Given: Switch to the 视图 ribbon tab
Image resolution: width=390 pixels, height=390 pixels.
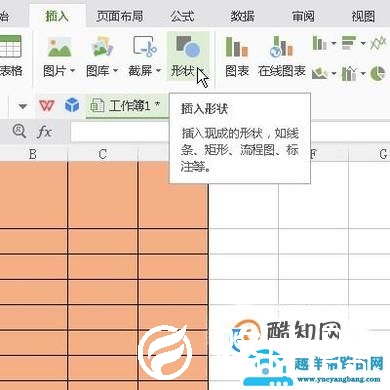Looking at the screenshot, I should click(363, 16).
